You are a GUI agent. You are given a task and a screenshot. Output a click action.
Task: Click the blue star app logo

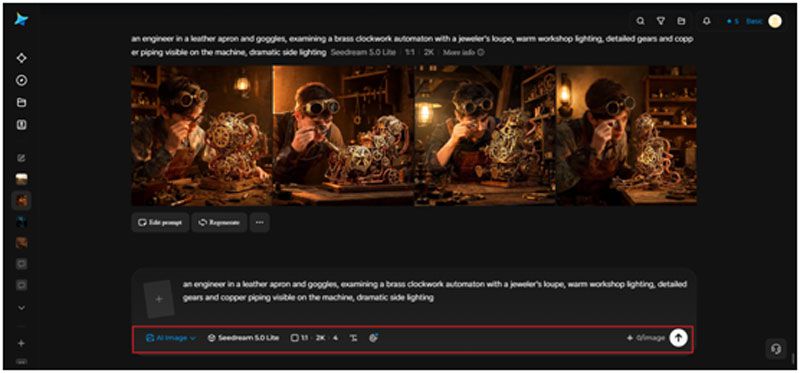pyautogui.click(x=21, y=19)
